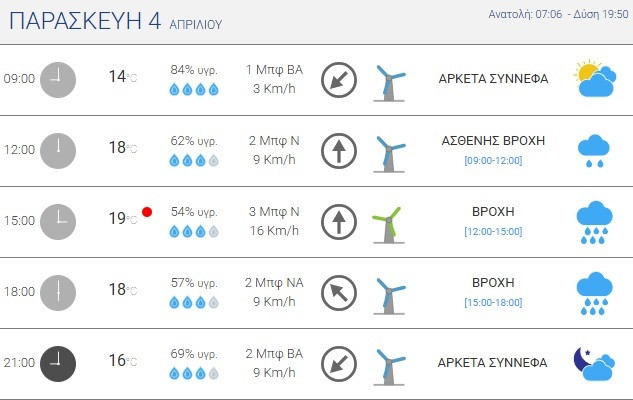This screenshot has width=633, height=400.
Task: Click the 09:00 clock icon
Action: pyautogui.click(x=58, y=79)
